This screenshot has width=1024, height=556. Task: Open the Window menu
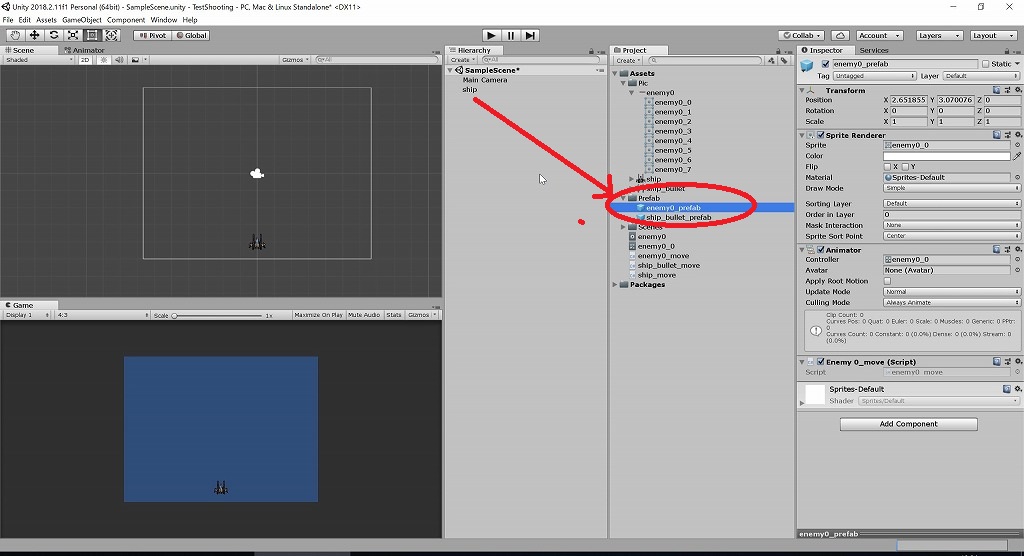163,20
